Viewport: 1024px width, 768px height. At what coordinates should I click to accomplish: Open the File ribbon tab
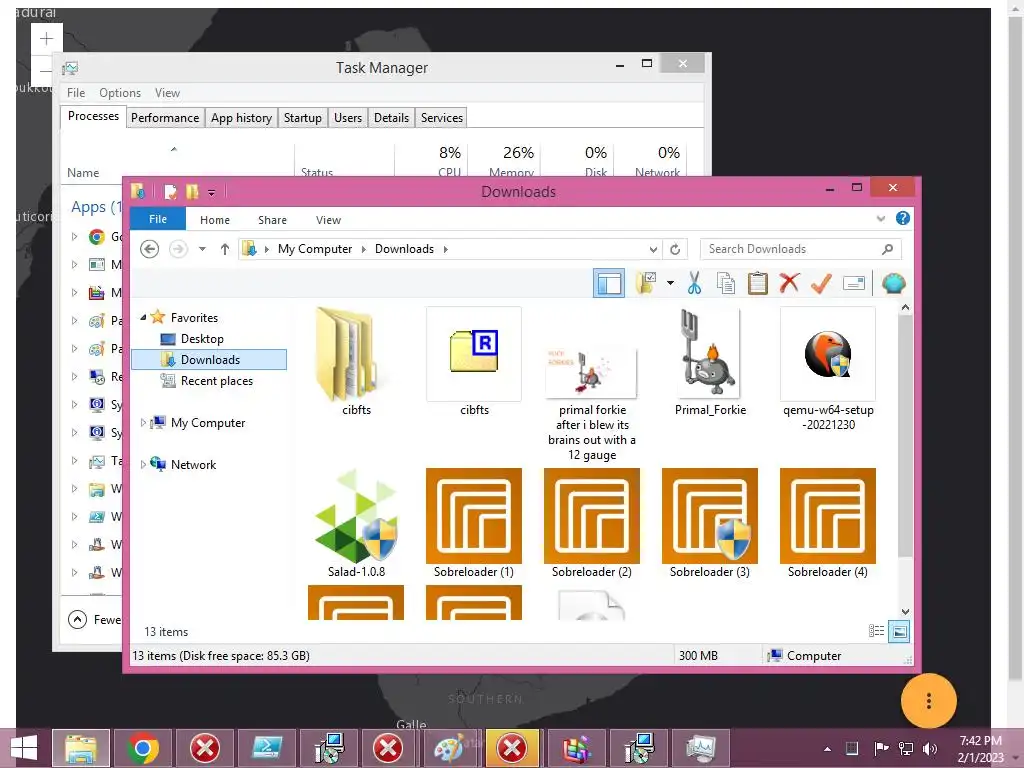pyautogui.click(x=157, y=219)
